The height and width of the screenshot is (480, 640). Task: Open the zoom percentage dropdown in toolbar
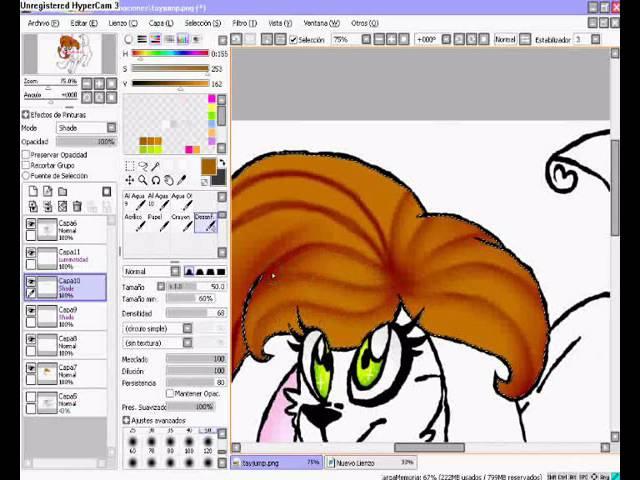click(x=366, y=39)
